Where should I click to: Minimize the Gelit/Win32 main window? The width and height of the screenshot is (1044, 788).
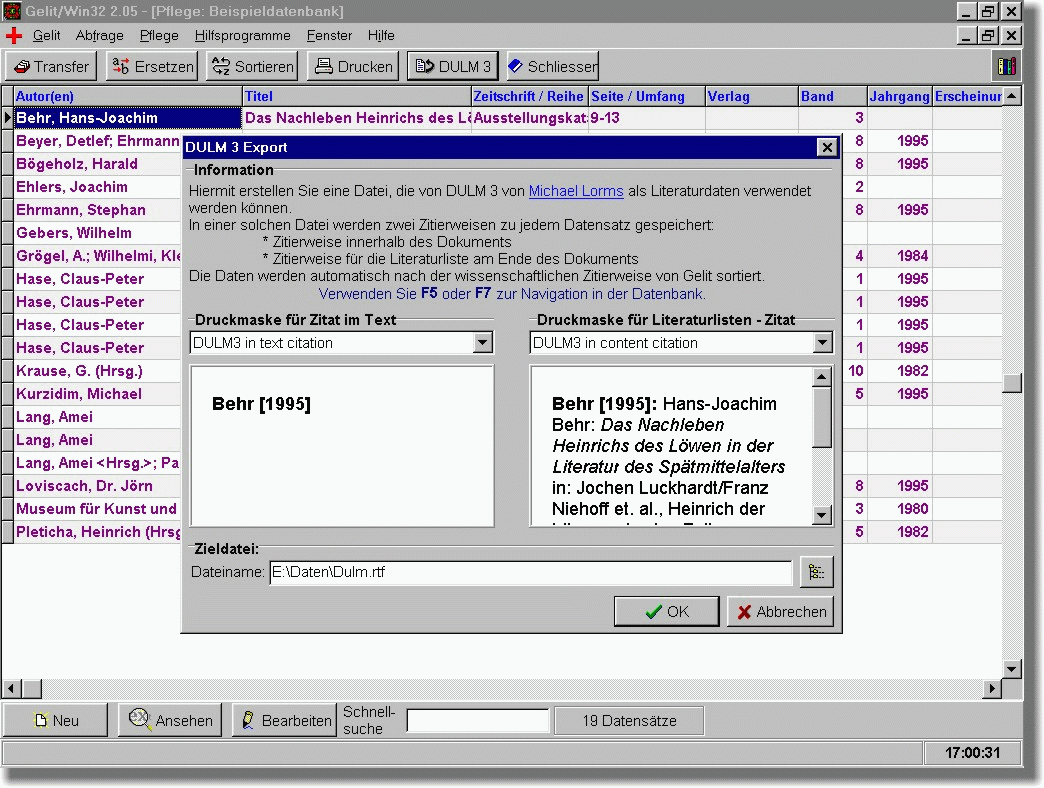(967, 11)
